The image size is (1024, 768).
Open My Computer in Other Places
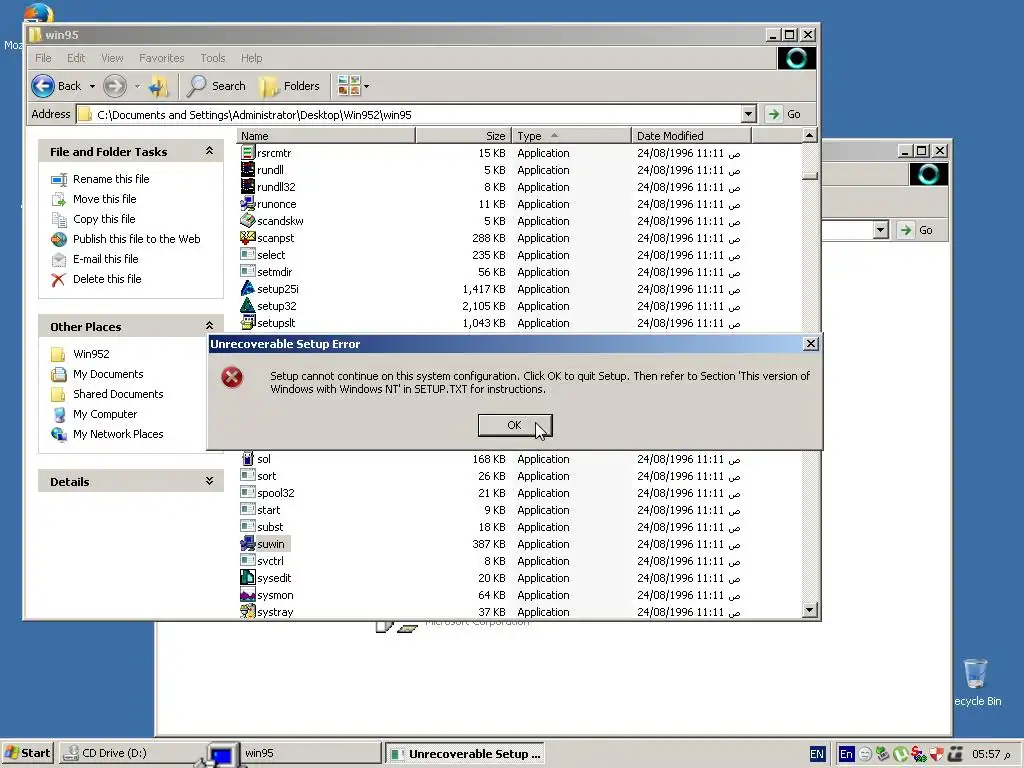click(x=104, y=414)
